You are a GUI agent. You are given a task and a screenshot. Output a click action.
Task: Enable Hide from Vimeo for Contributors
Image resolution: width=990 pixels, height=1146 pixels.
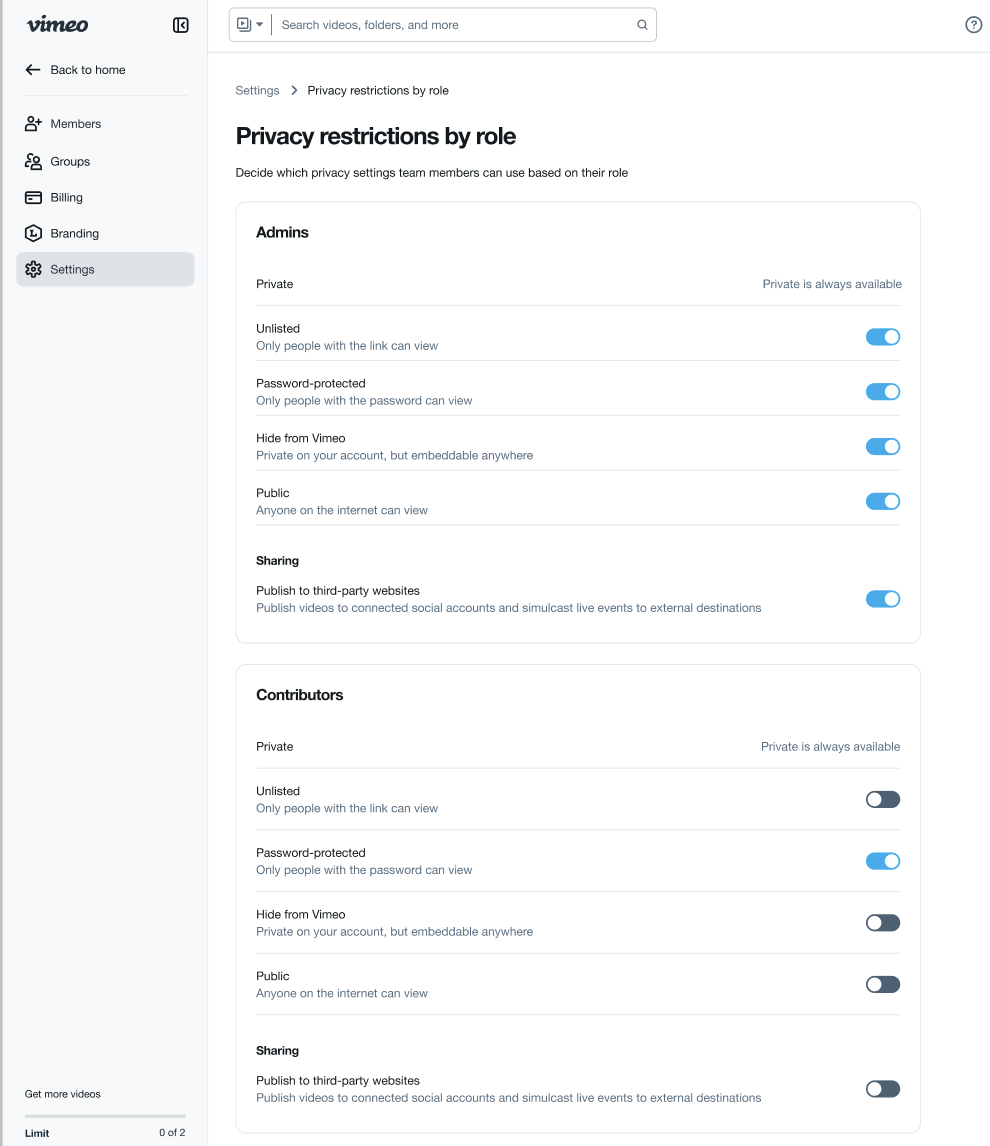point(883,922)
